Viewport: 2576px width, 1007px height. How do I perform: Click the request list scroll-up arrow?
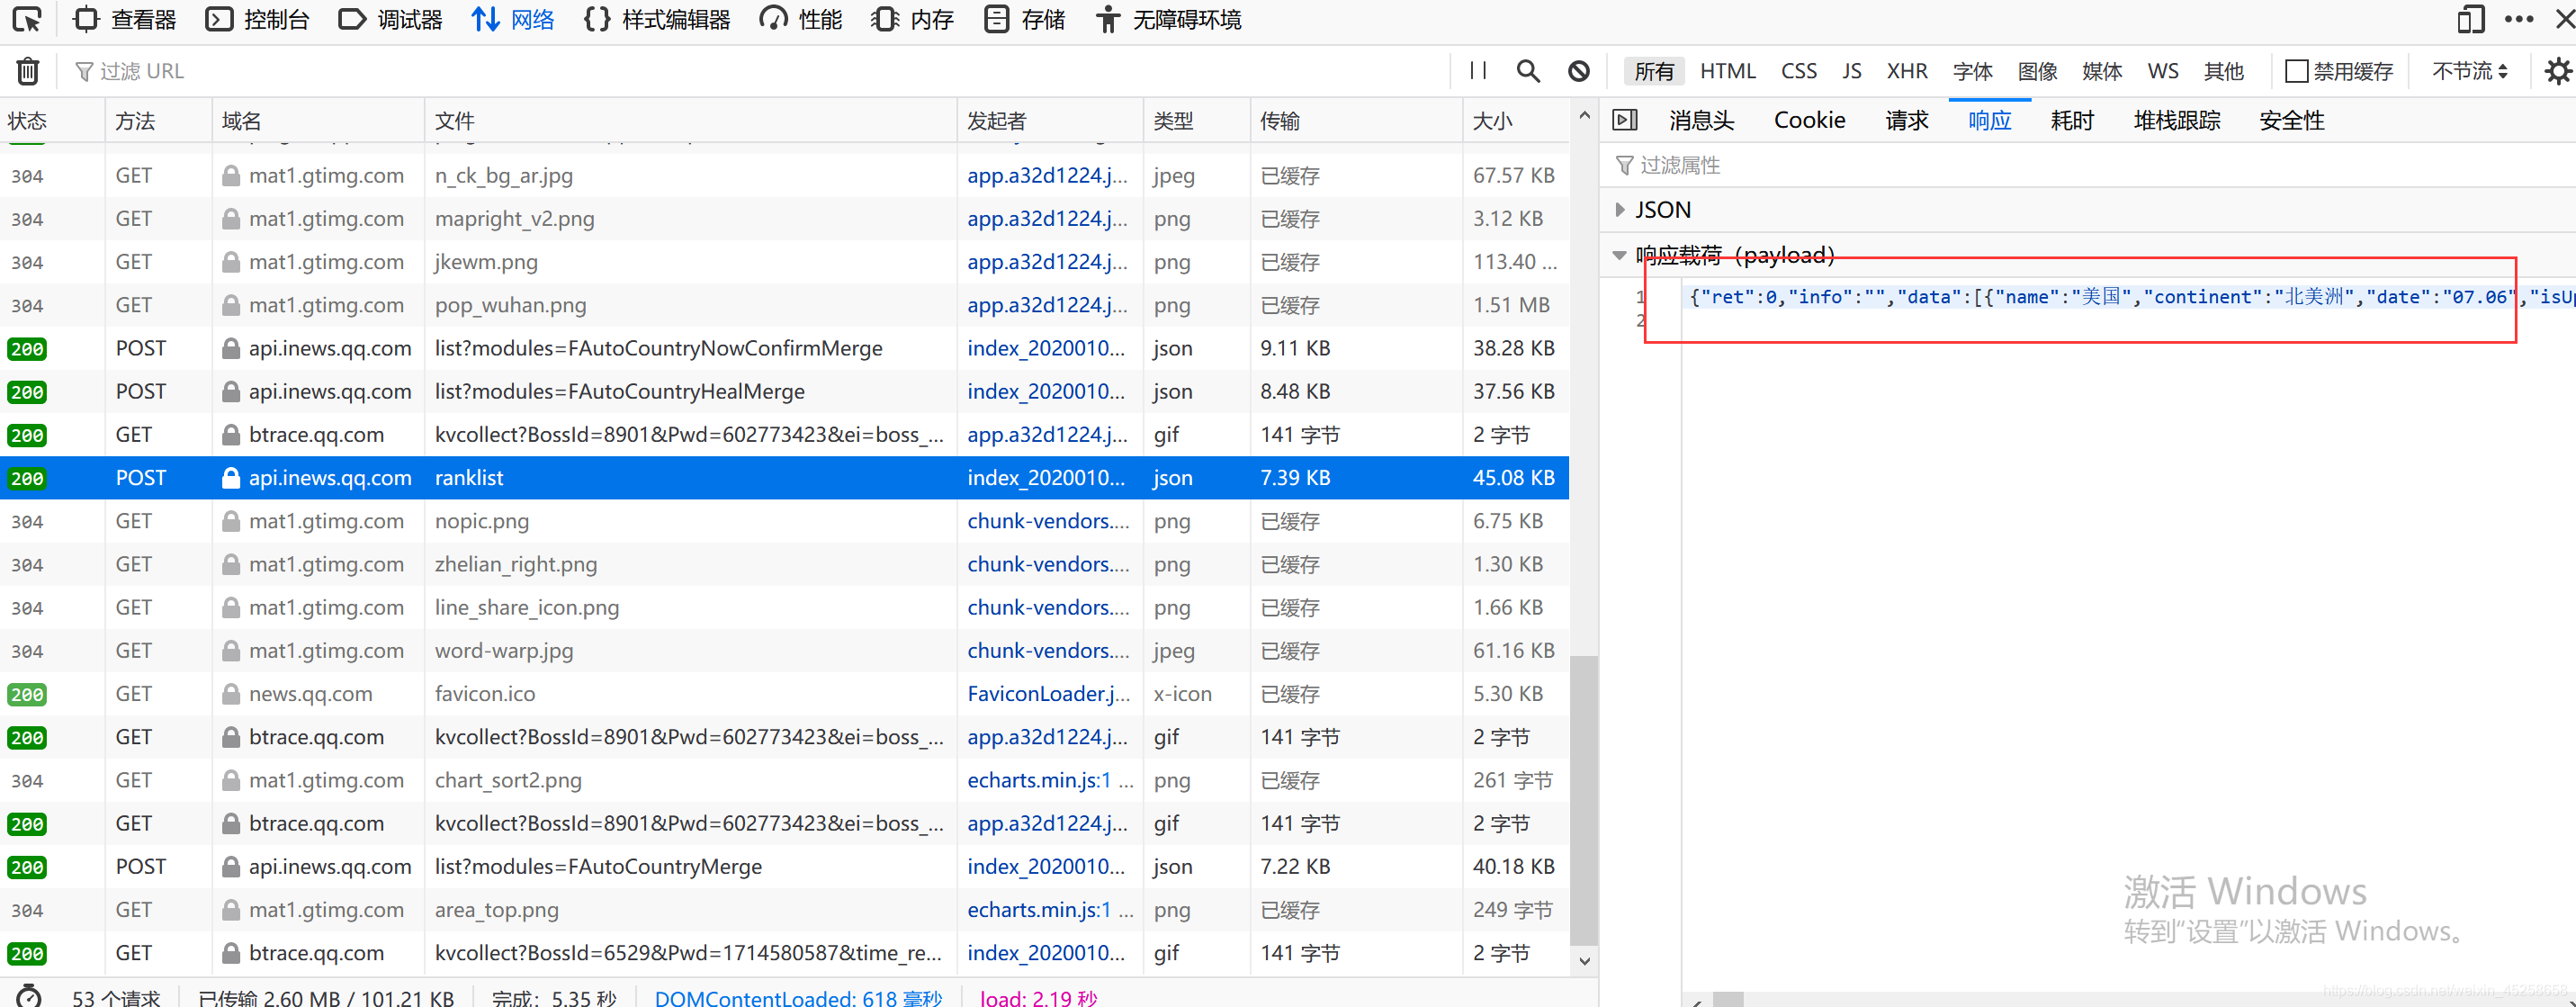point(1584,116)
